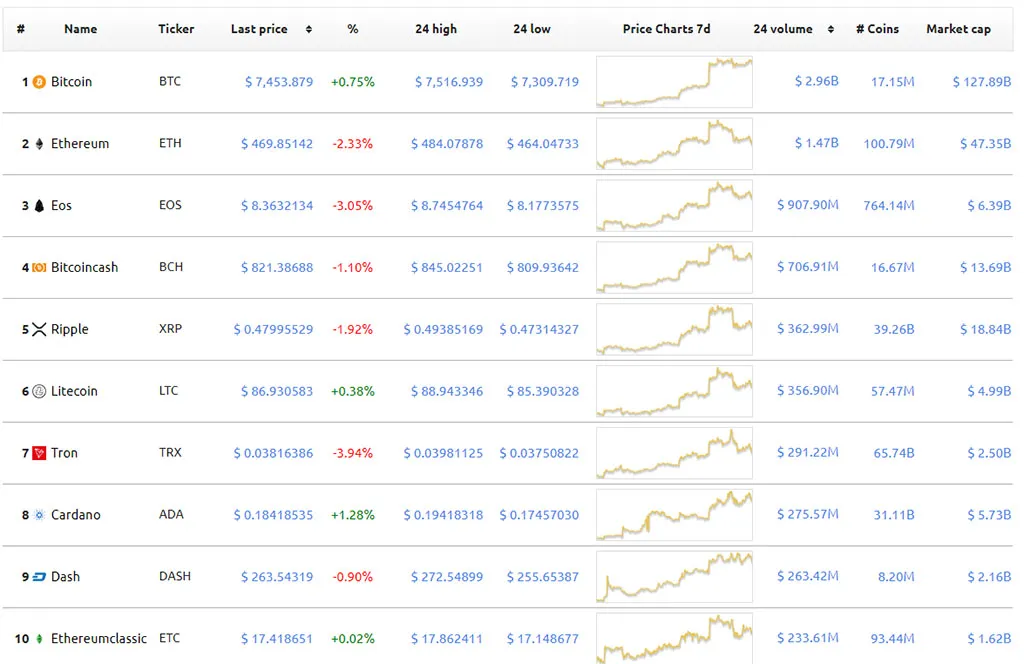Sort by 24 volume using its arrows
The width and height of the screenshot is (1024, 664).
(831, 29)
